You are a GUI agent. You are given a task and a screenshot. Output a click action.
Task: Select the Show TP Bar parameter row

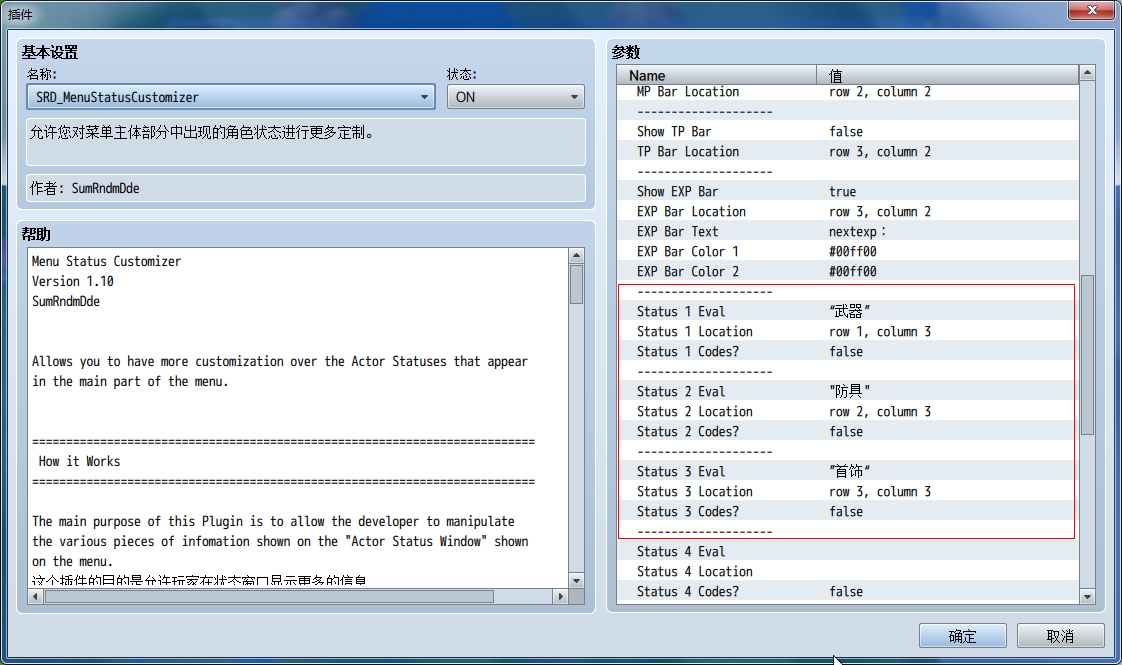(848, 131)
